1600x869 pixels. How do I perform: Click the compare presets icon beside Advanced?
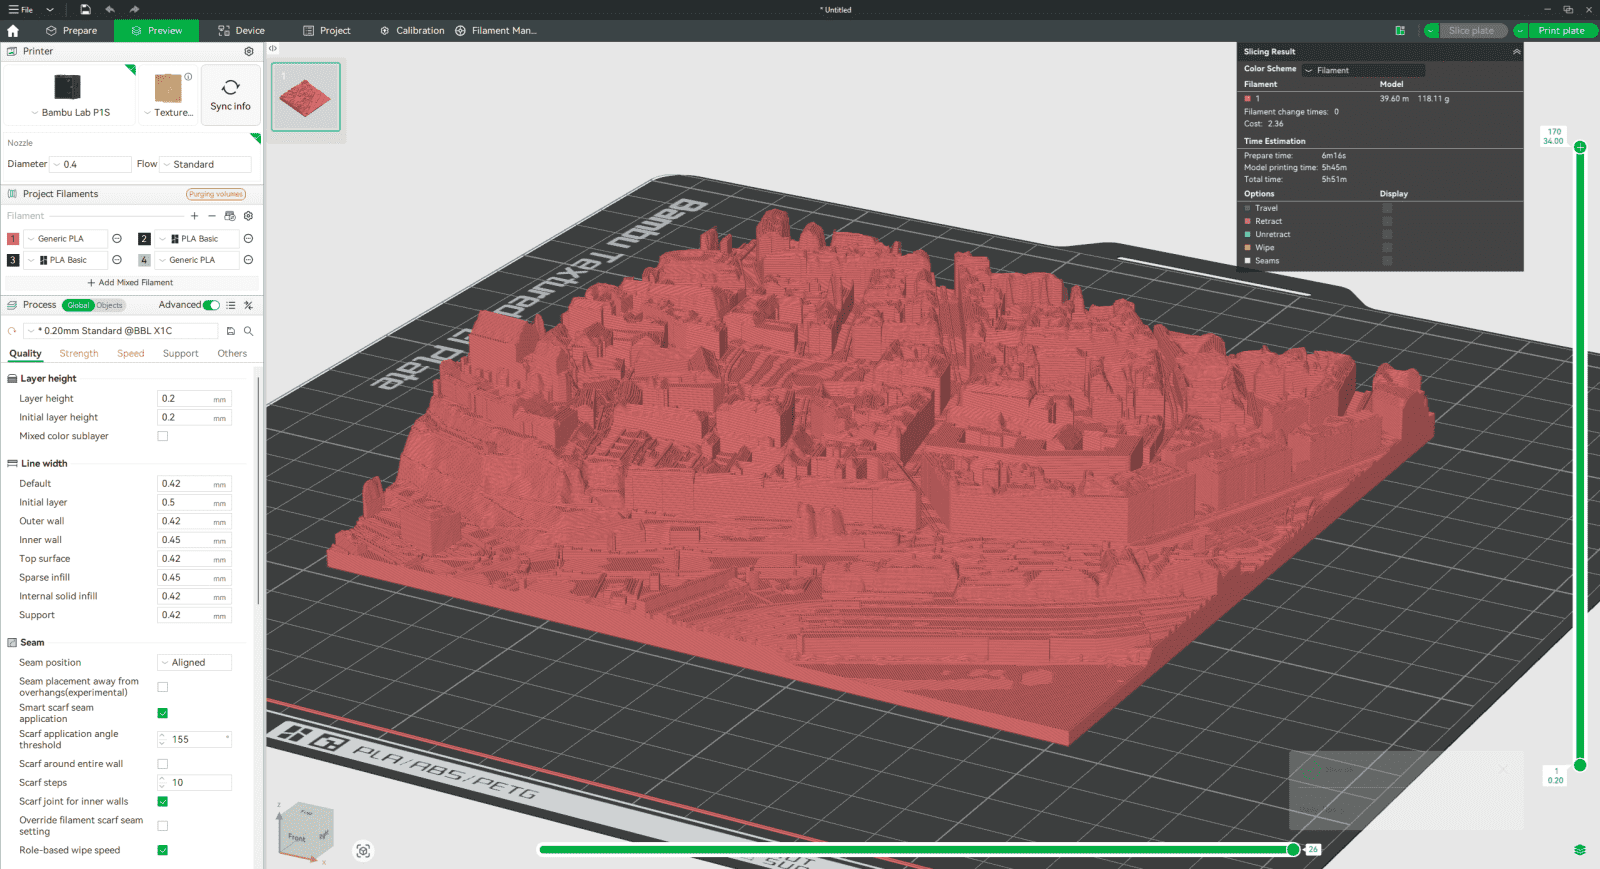coord(248,305)
